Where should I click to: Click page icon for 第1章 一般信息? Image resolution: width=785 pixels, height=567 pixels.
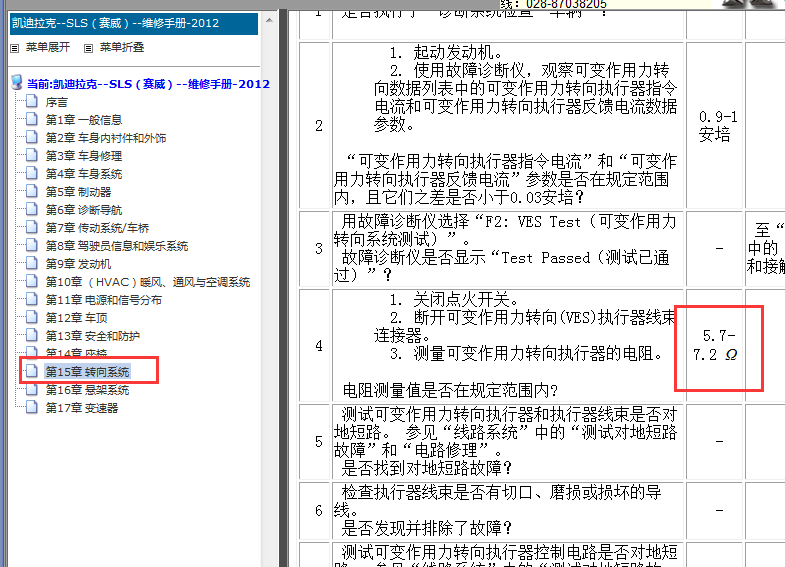32,120
